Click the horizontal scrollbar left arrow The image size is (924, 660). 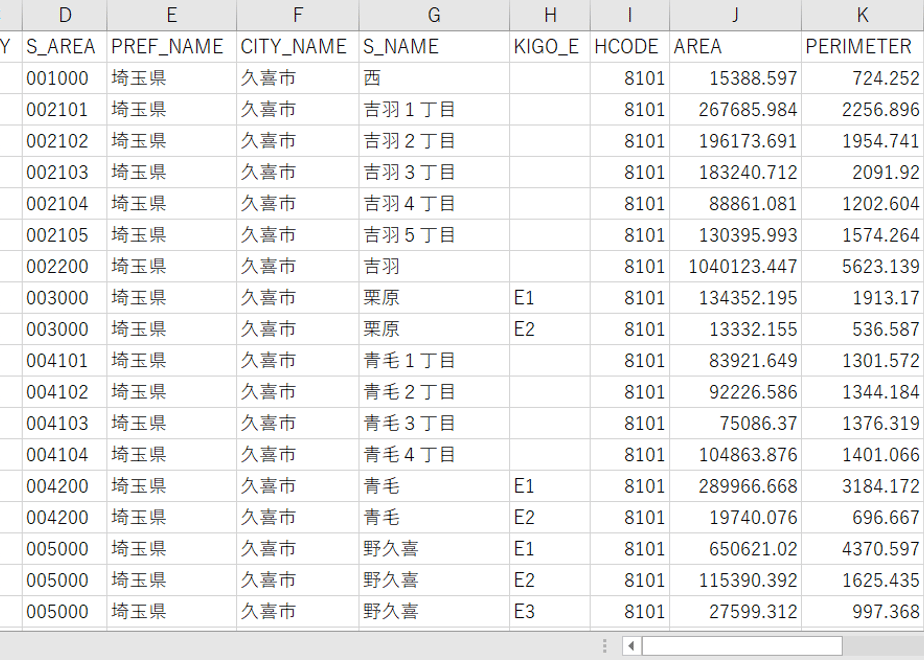(632, 646)
